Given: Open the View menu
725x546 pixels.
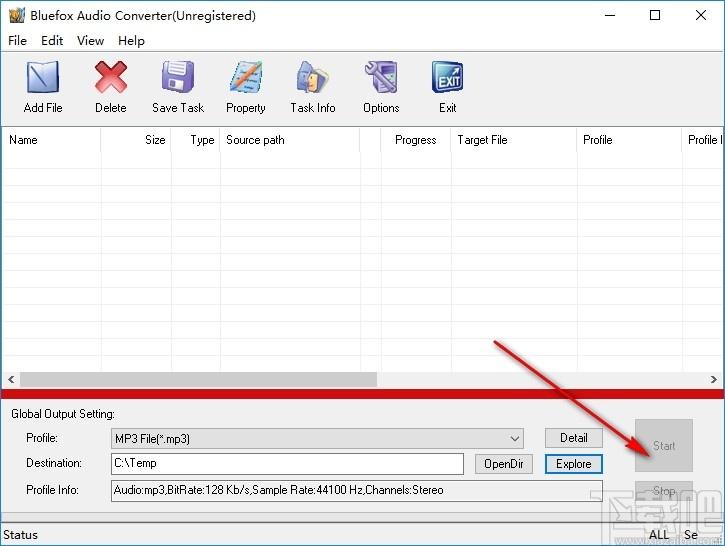Looking at the screenshot, I should [91, 41].
